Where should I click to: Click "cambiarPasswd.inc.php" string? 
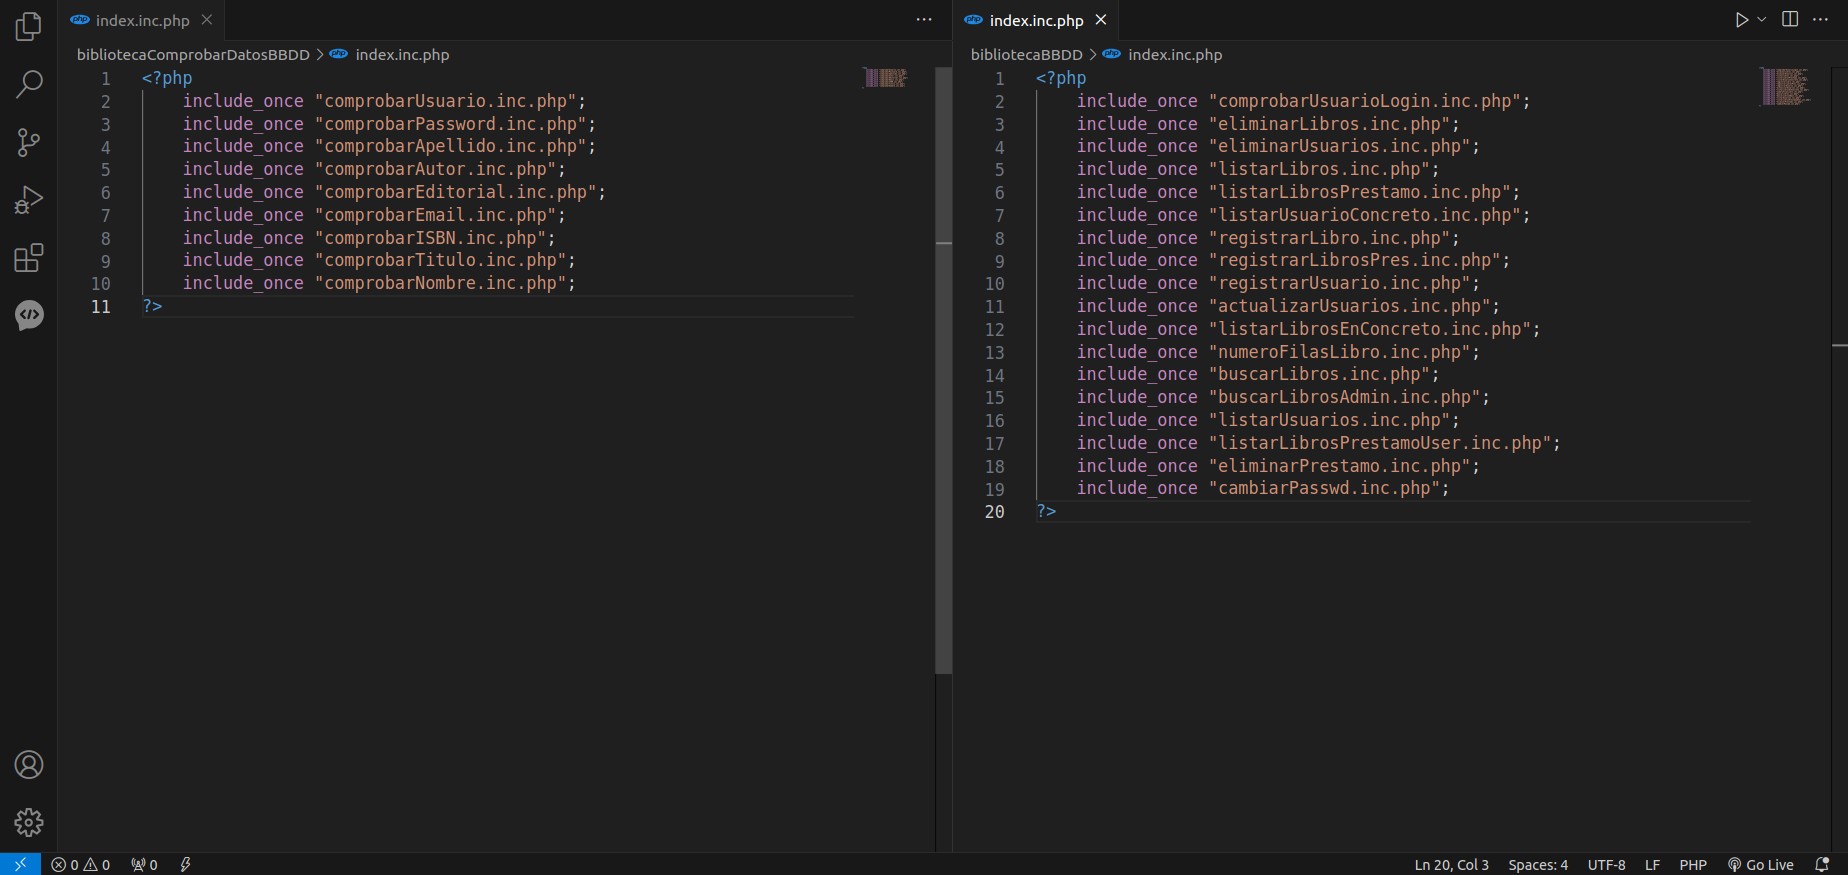(x=1324, y=488)
